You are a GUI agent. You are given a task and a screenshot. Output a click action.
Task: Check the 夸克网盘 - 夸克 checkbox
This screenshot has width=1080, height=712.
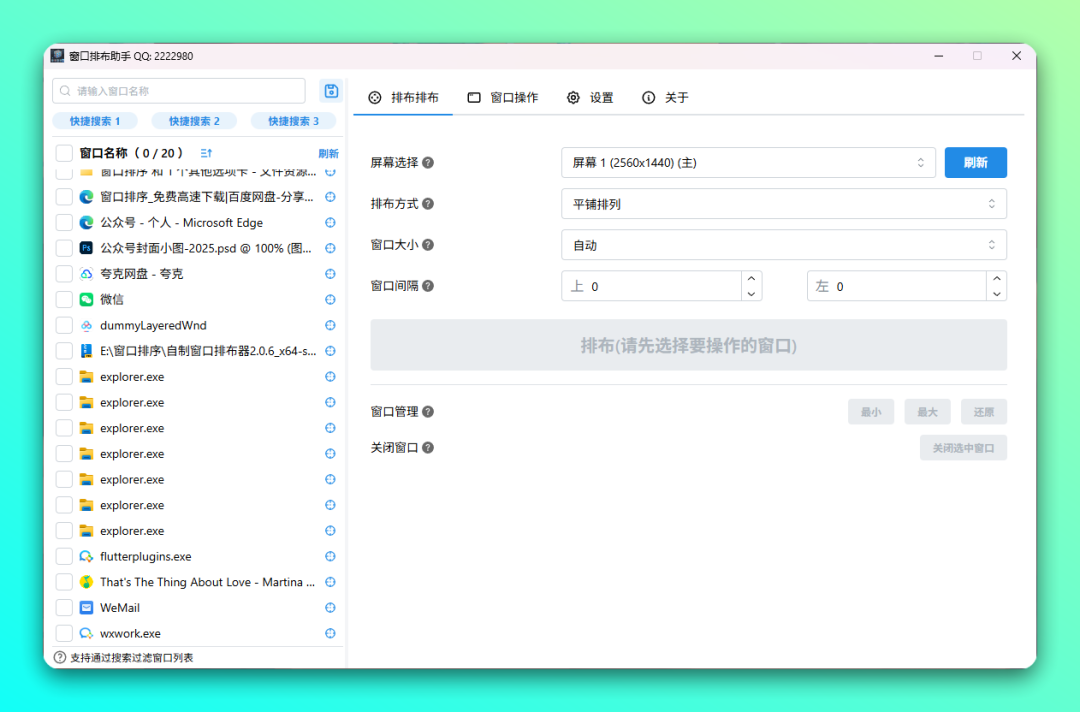(64, 273)
